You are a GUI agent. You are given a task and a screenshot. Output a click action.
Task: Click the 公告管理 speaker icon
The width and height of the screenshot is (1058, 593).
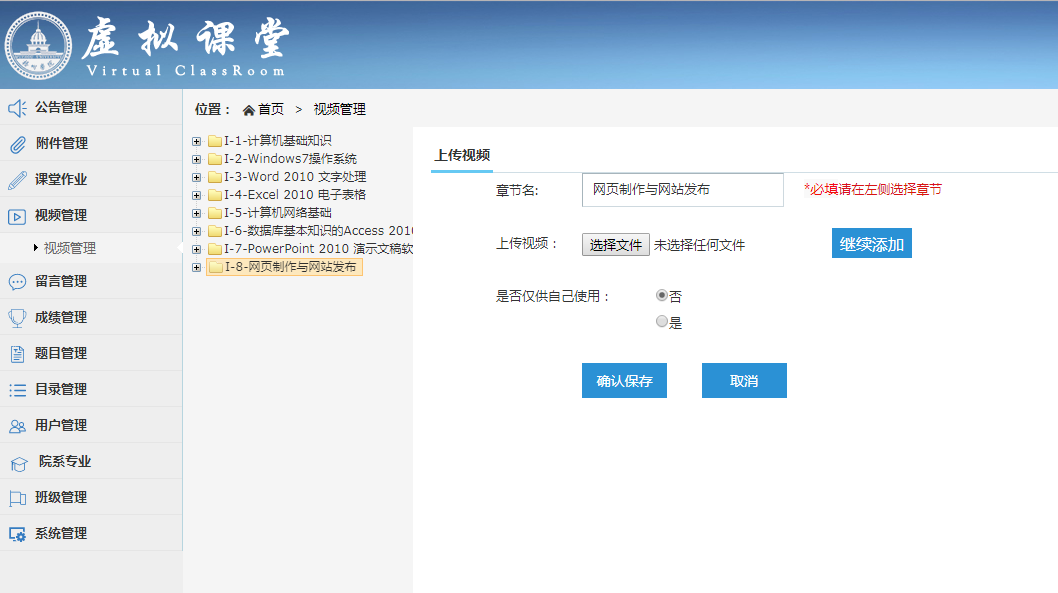tap(17, 108)
